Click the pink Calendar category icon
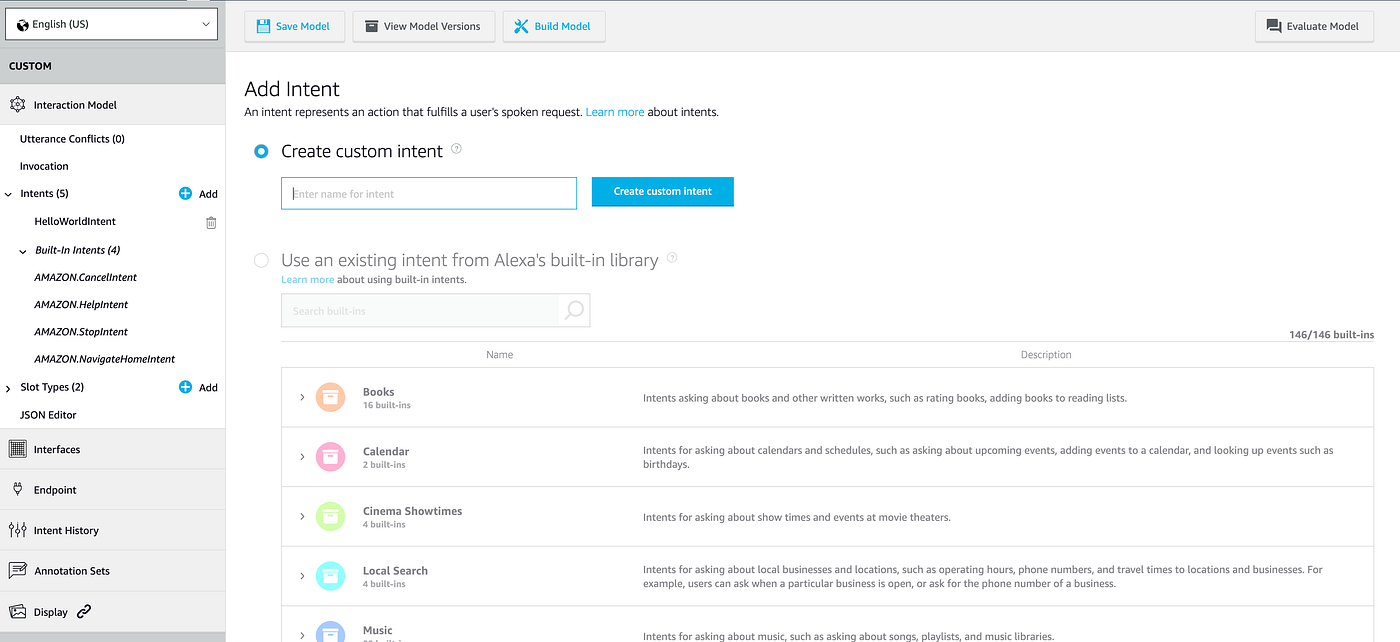Screen dimensions: 1400x642 330,457
